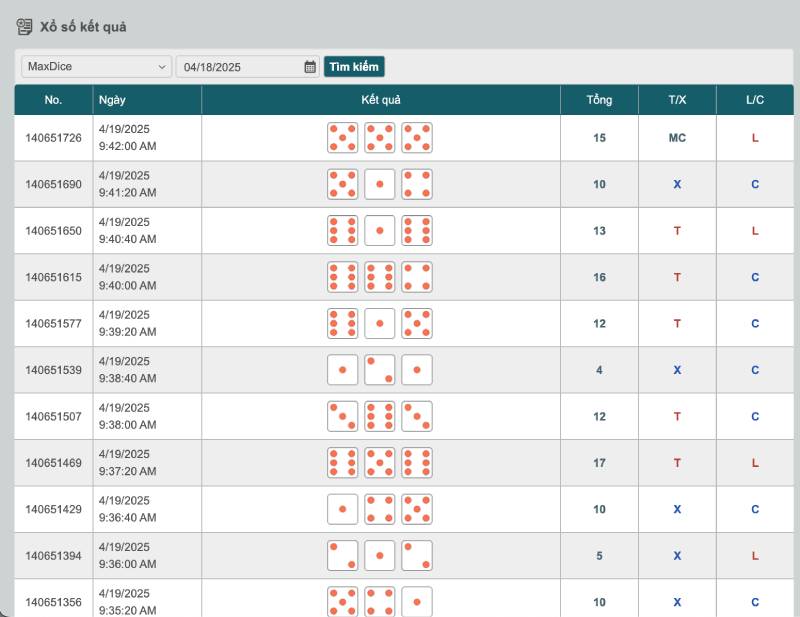Screen dimensions: 800x617
Task: Select the Tổng column header
Action: click(x=600, y=100)
